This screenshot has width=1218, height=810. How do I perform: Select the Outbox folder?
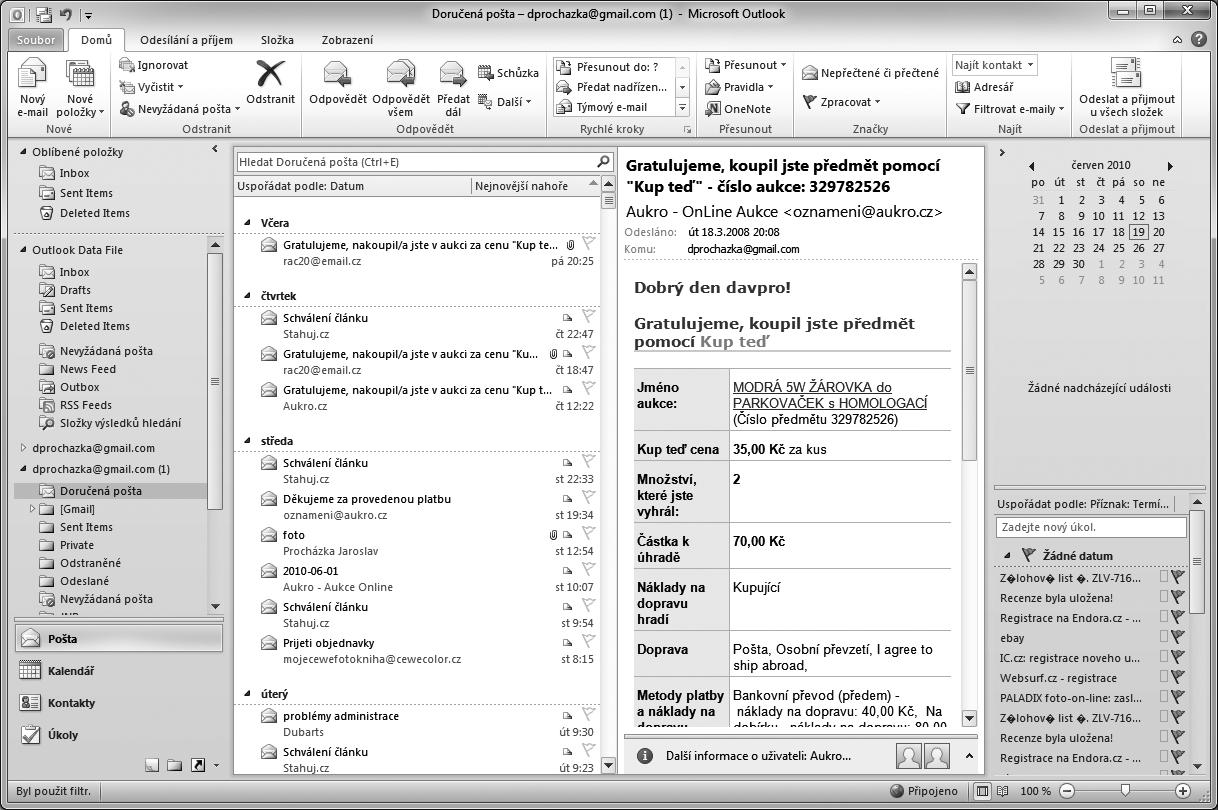point(79,387)
